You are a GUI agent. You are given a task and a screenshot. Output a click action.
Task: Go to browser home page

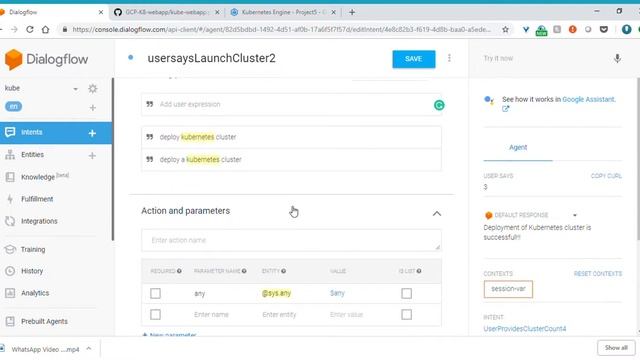(45, 29)
